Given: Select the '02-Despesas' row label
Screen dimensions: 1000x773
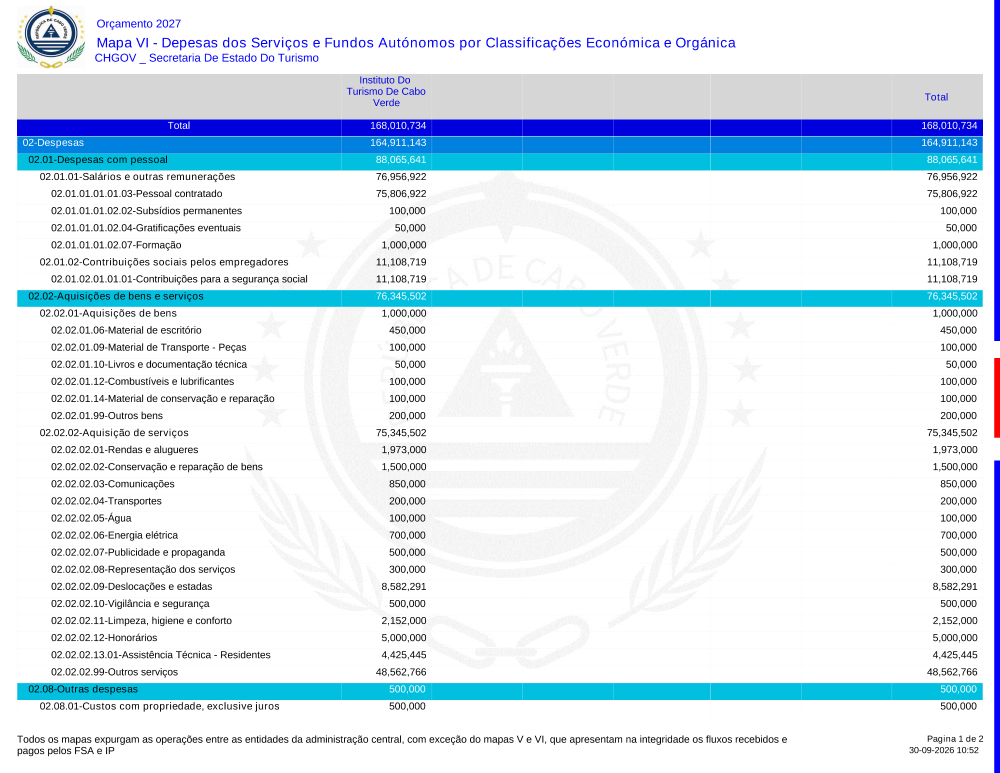Looking at the screenshot, I should point(53,143).
